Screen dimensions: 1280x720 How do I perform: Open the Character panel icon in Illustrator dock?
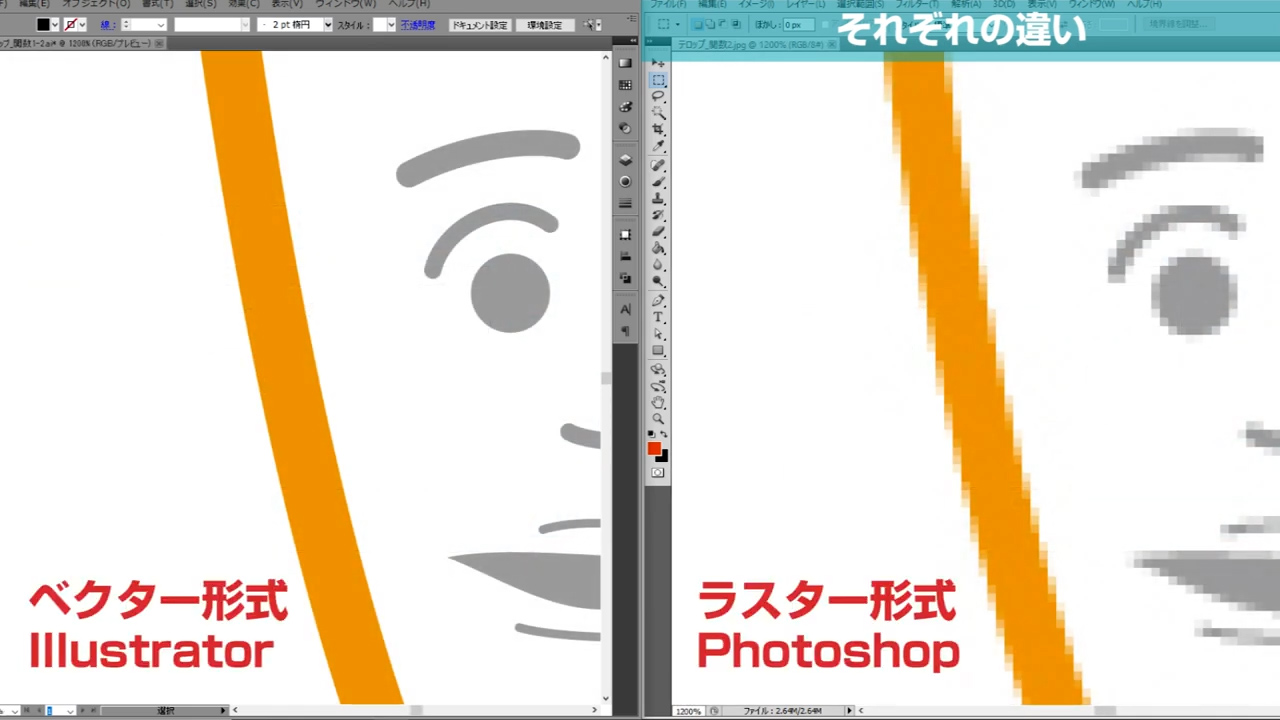(625, 310)
